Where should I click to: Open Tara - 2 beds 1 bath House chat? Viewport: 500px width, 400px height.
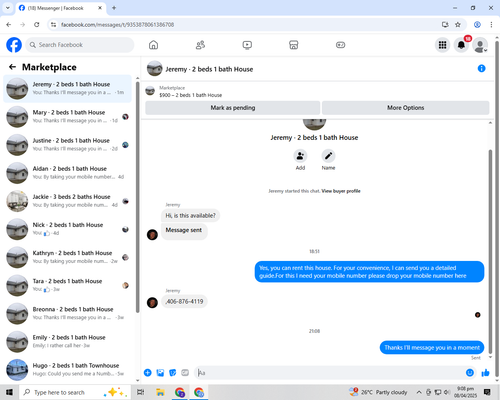[67, 285]
